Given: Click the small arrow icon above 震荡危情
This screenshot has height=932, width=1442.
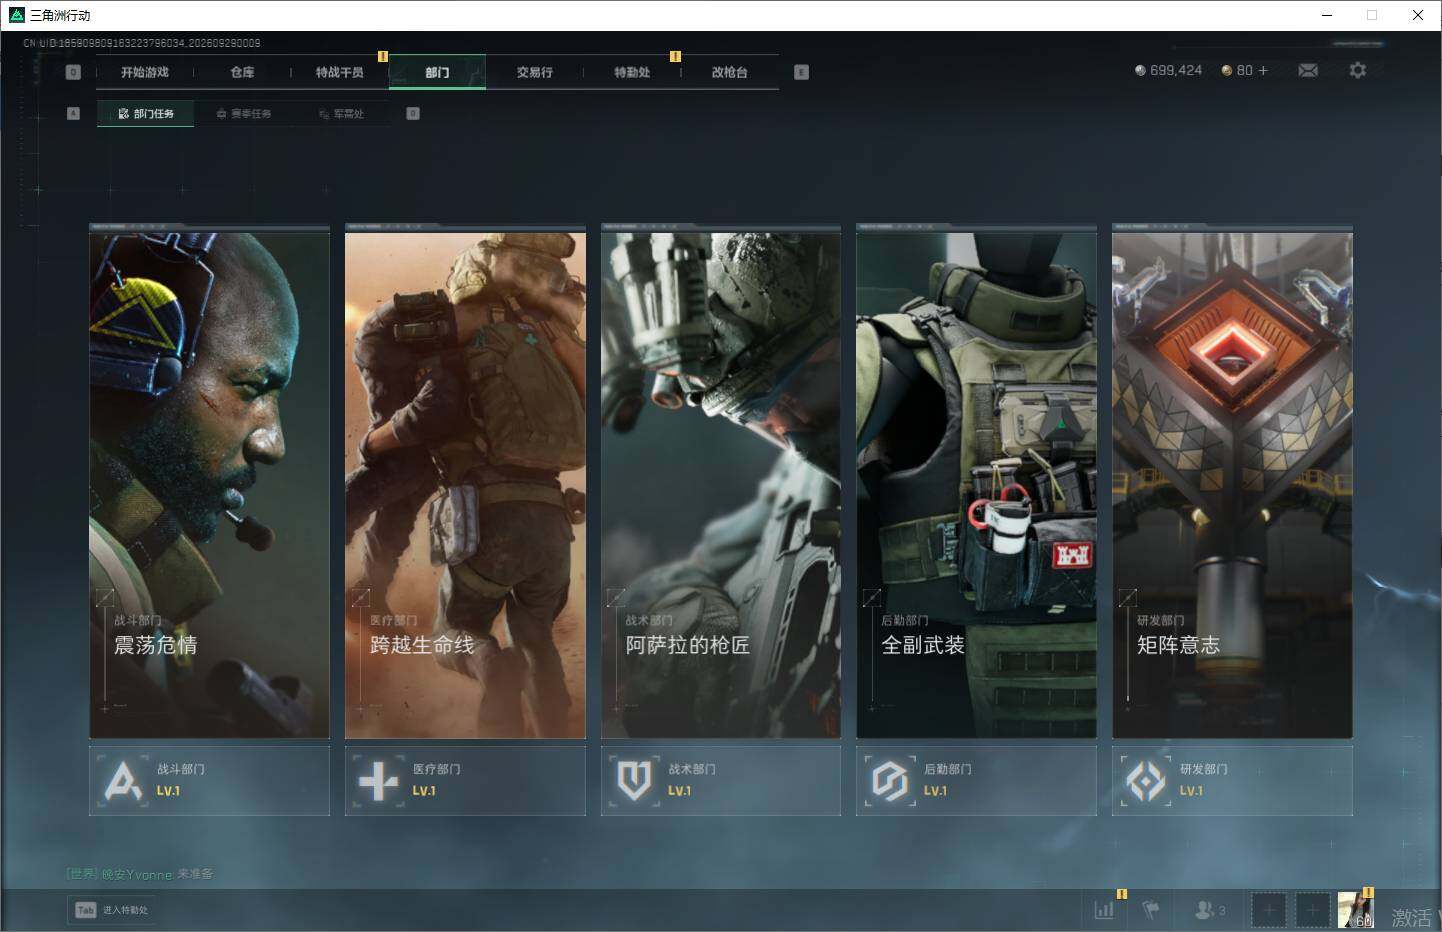Looking at the screenshot, I should tap(104, 597).
